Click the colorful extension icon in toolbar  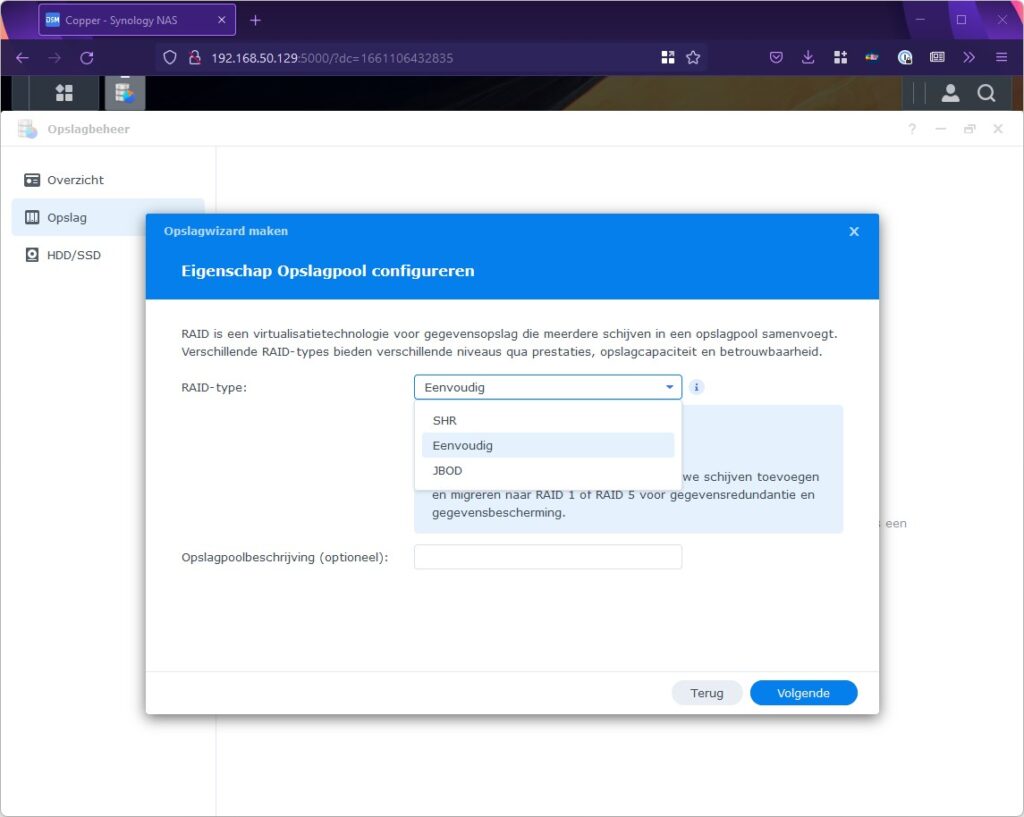[x=872, y=57]
